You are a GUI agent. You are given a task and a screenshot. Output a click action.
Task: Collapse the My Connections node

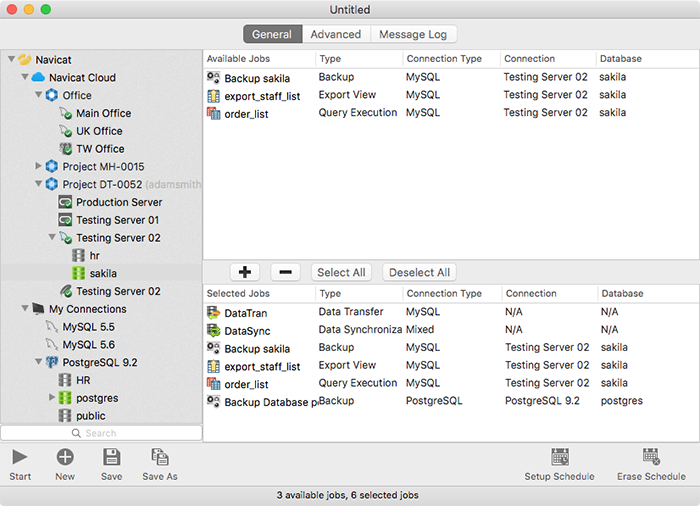point(25,308)
